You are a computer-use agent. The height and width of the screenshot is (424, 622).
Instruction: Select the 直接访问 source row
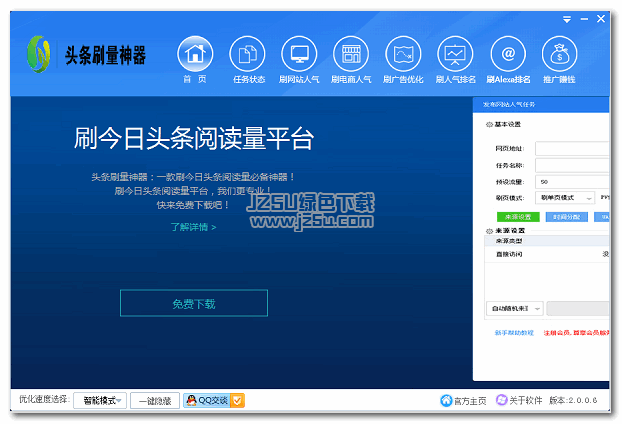(x=547, y=254)
